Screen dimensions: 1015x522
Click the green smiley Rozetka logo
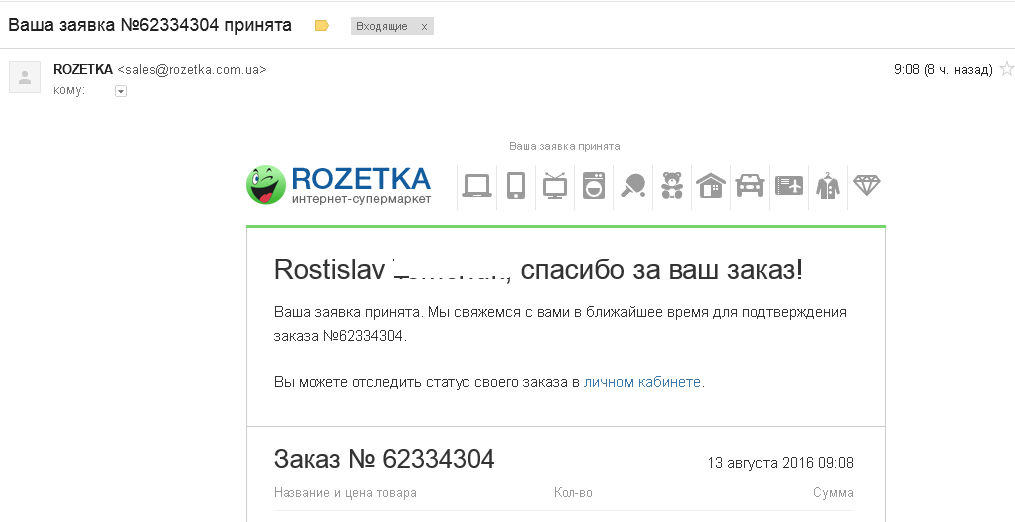pos(266,185)
